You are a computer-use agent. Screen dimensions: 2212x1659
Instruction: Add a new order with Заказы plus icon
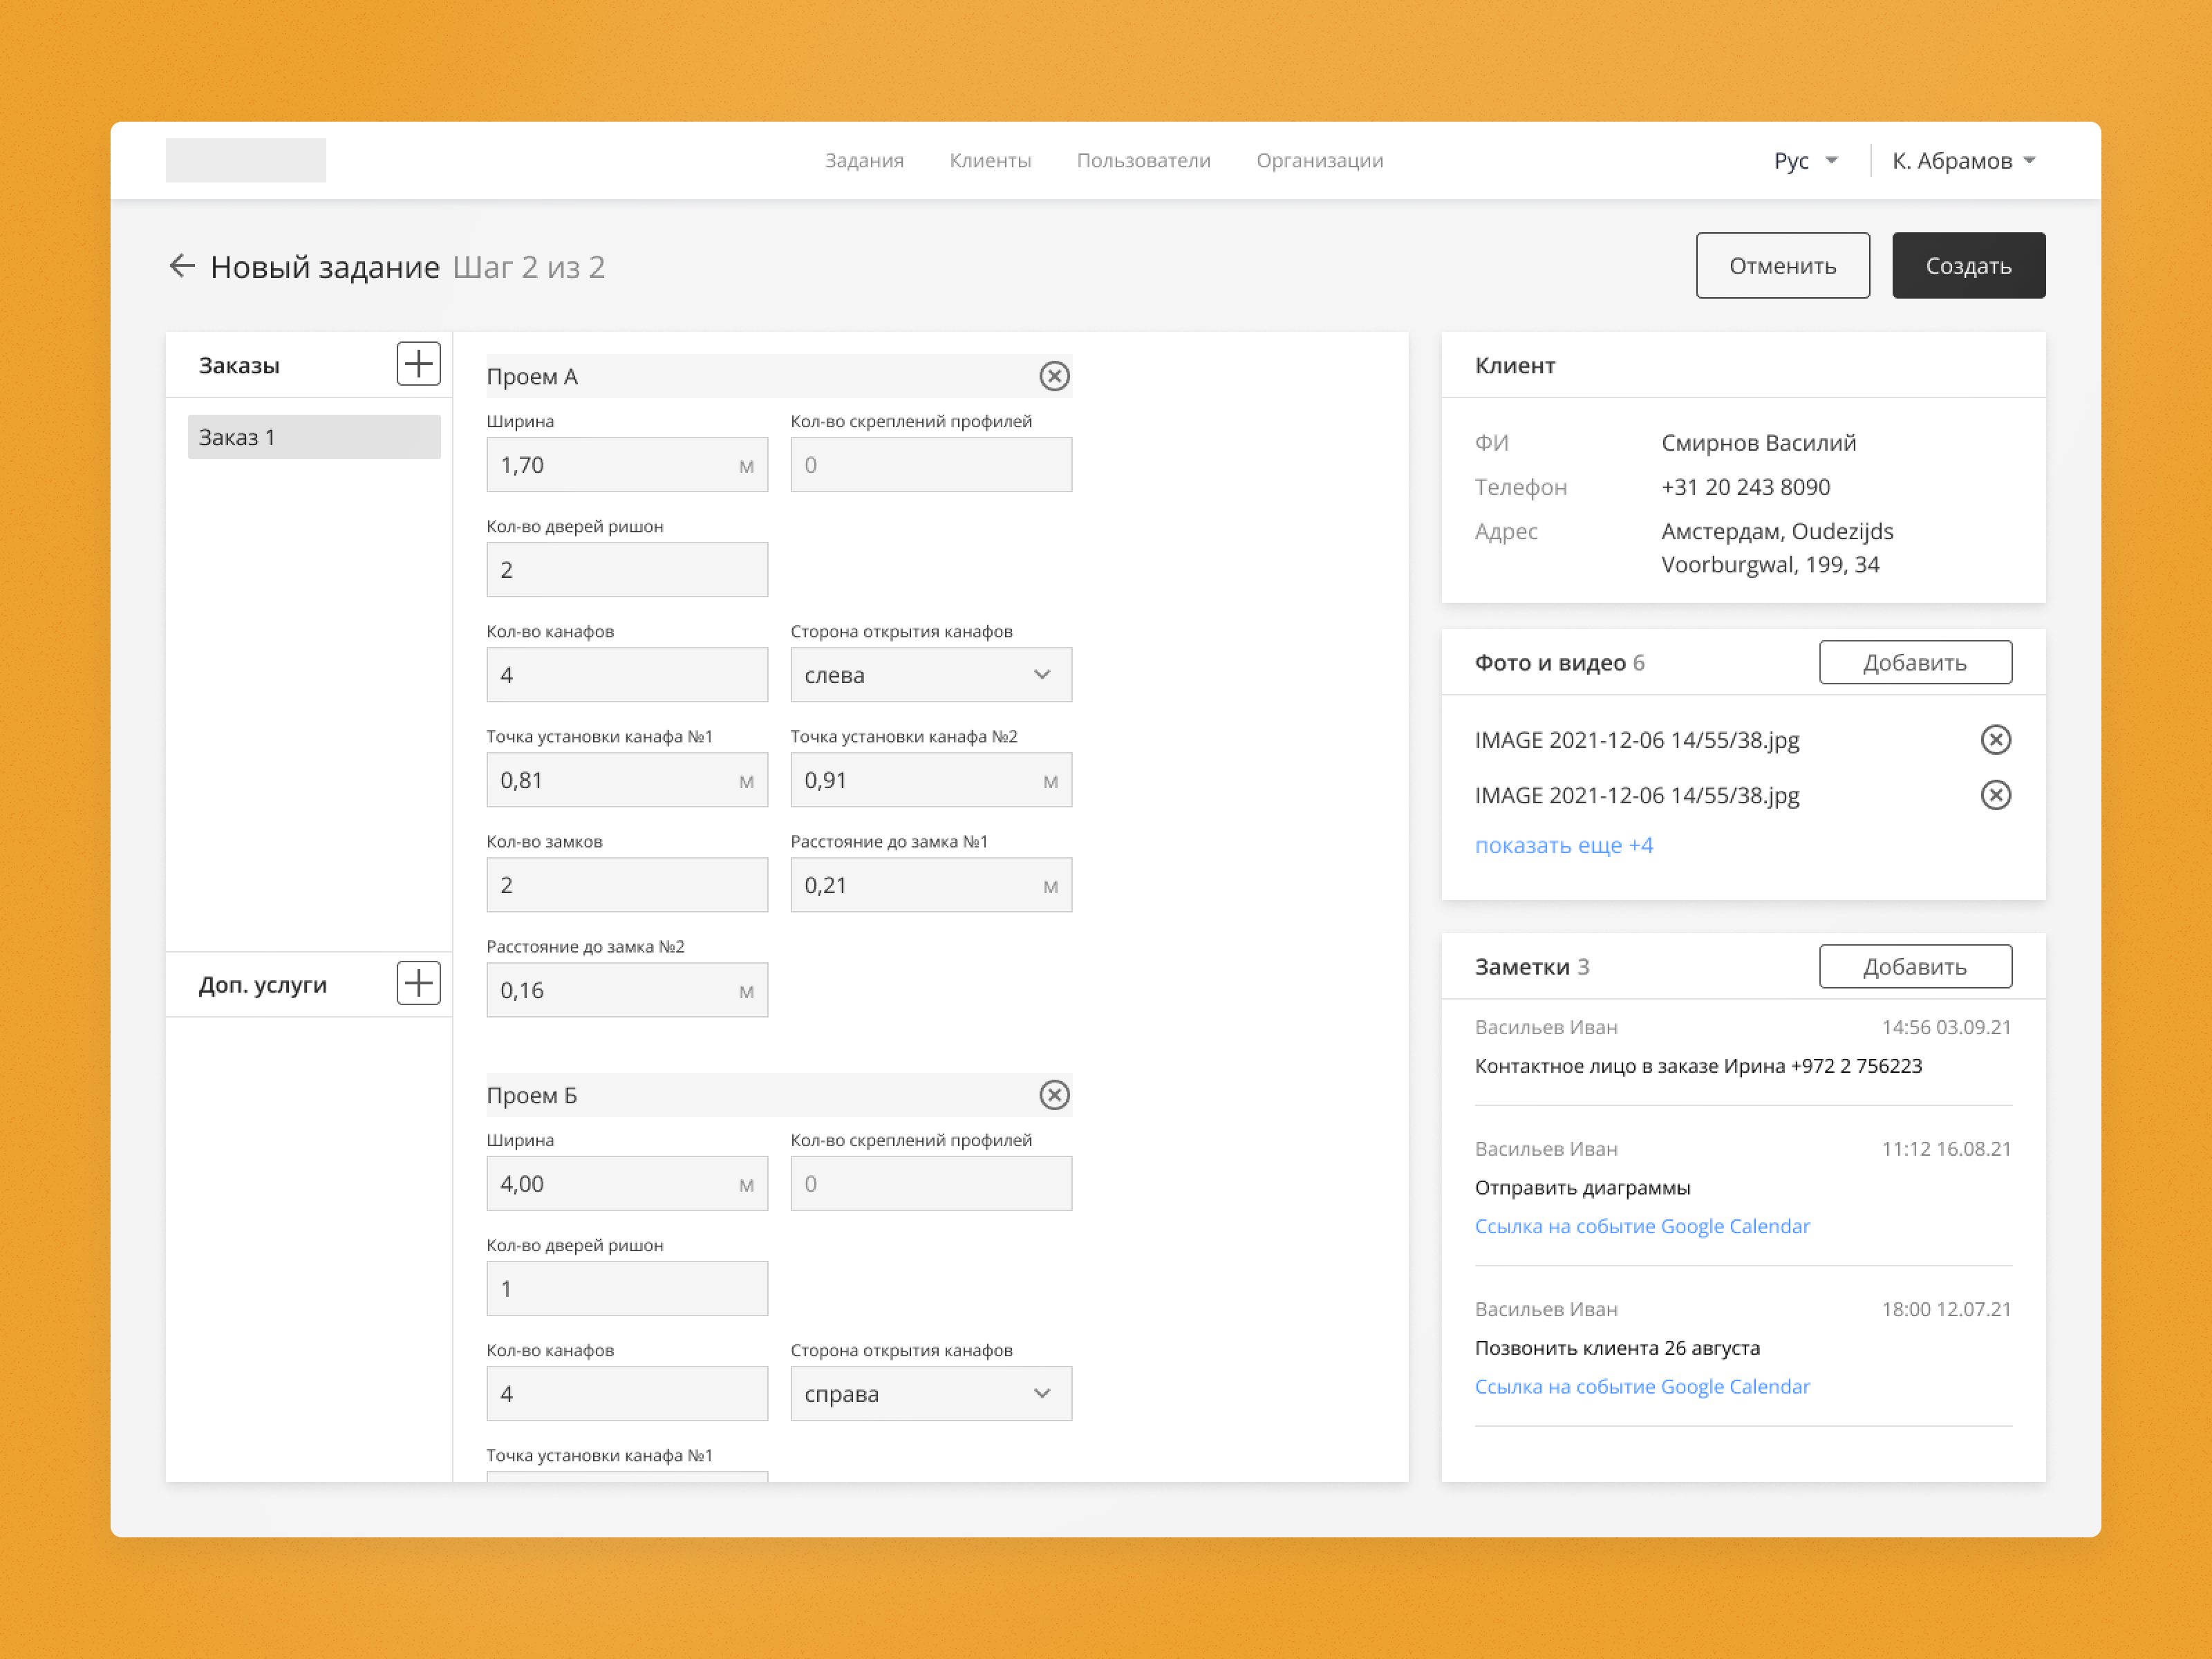click(x=418, y=364)
